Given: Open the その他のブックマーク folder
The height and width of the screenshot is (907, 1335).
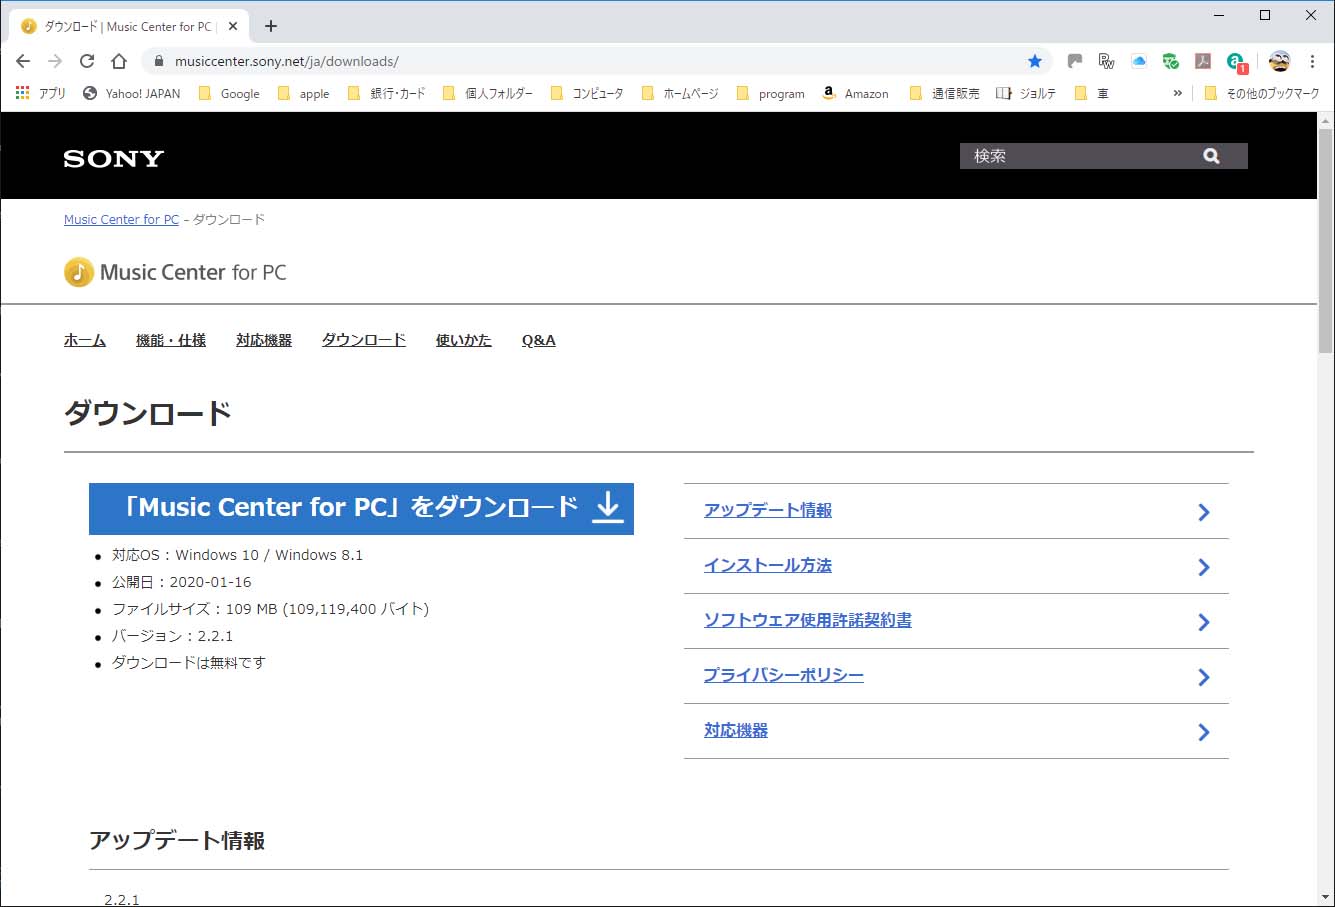Looking at the screenshot, I should coord(1262,93).
